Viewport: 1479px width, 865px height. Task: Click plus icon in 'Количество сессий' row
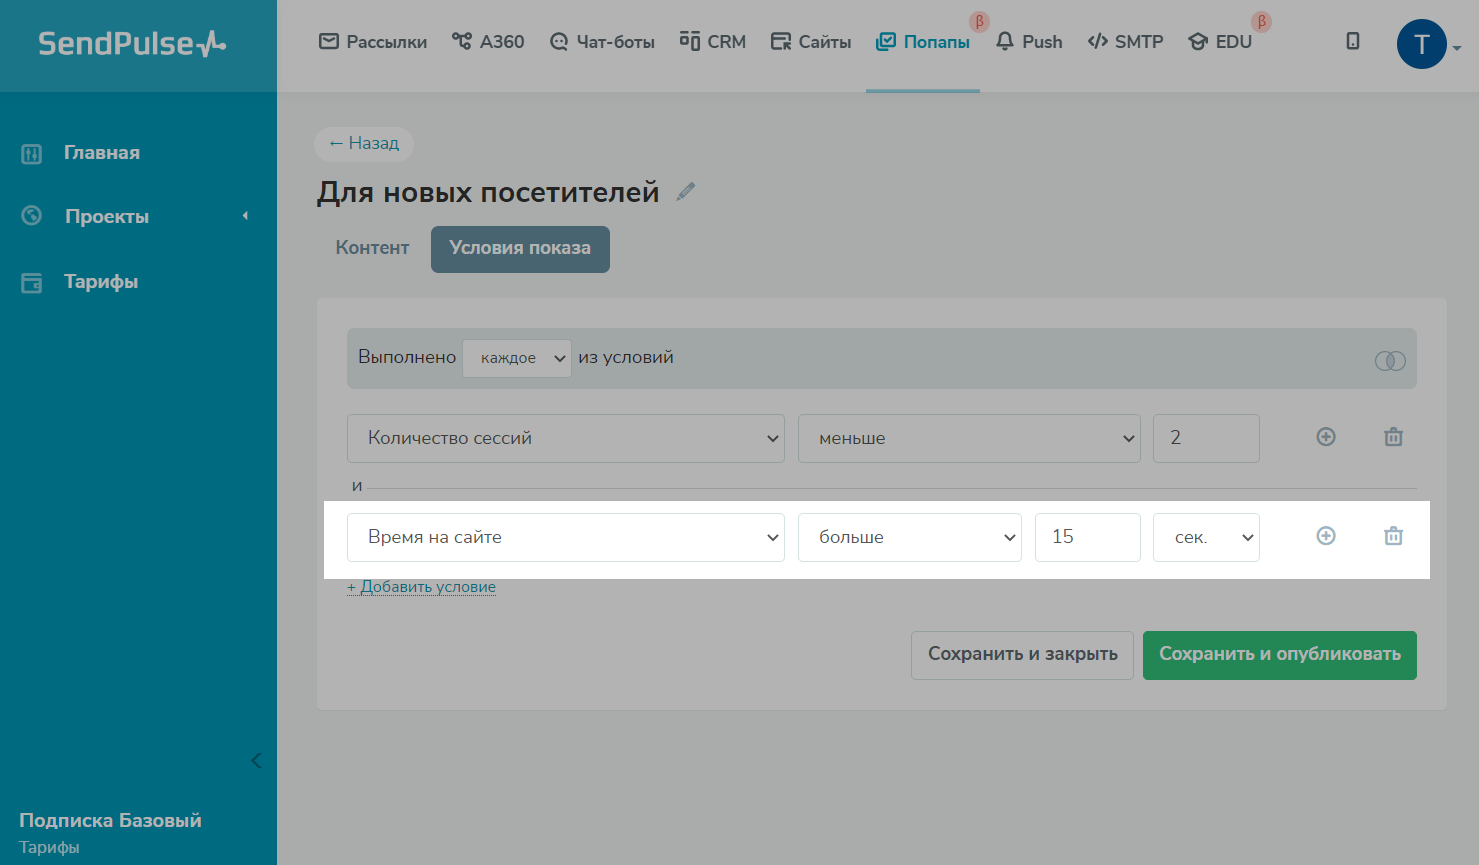pyautogui.click(x=1326, y=437)
